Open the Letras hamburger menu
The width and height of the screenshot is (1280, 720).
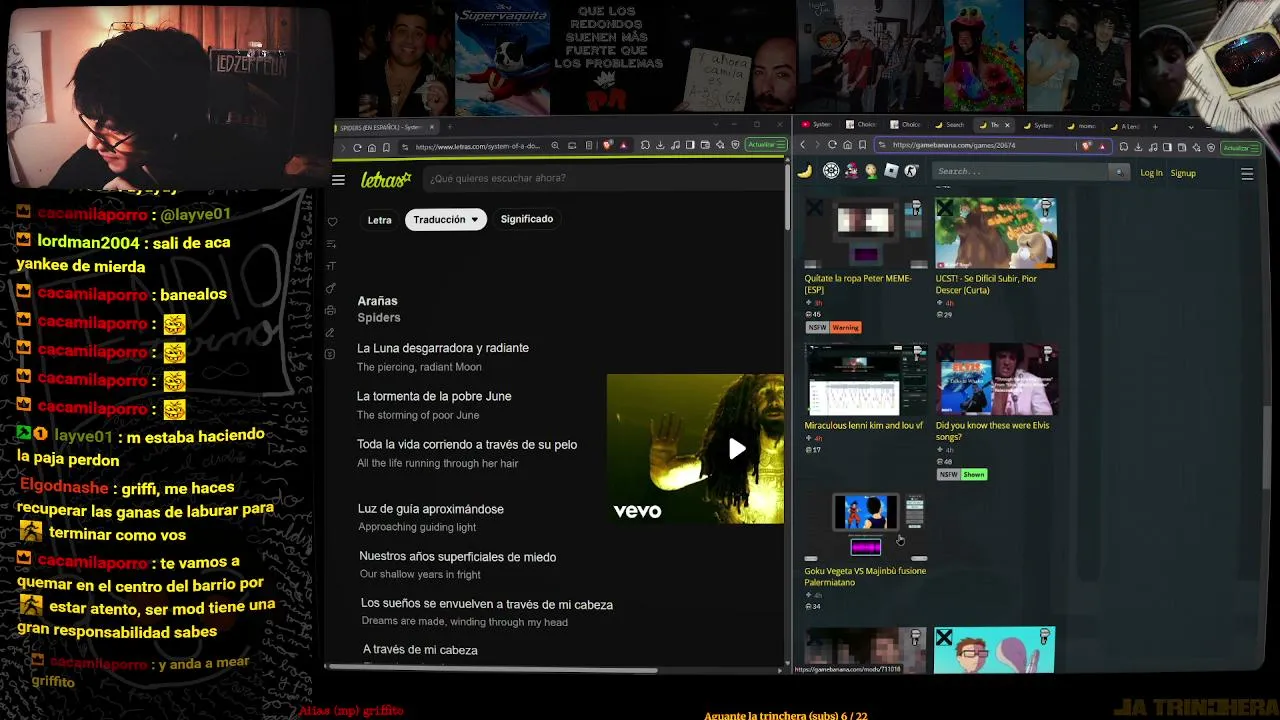coord(338,180)
